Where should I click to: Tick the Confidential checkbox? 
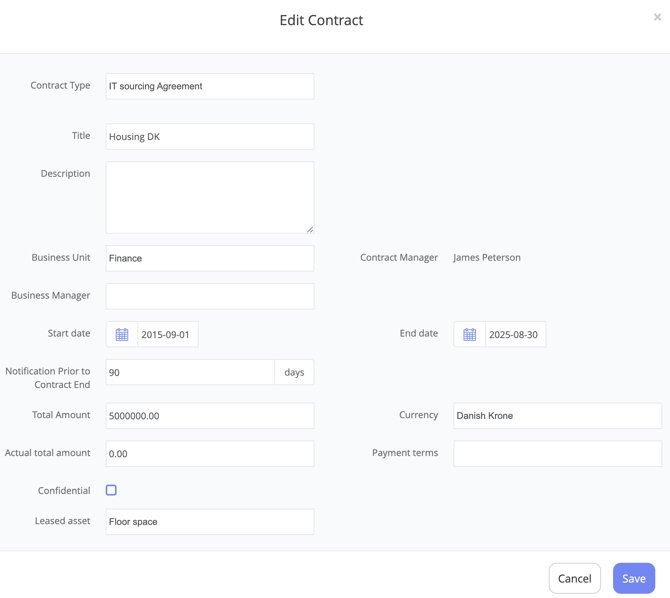tap(111, 490)
